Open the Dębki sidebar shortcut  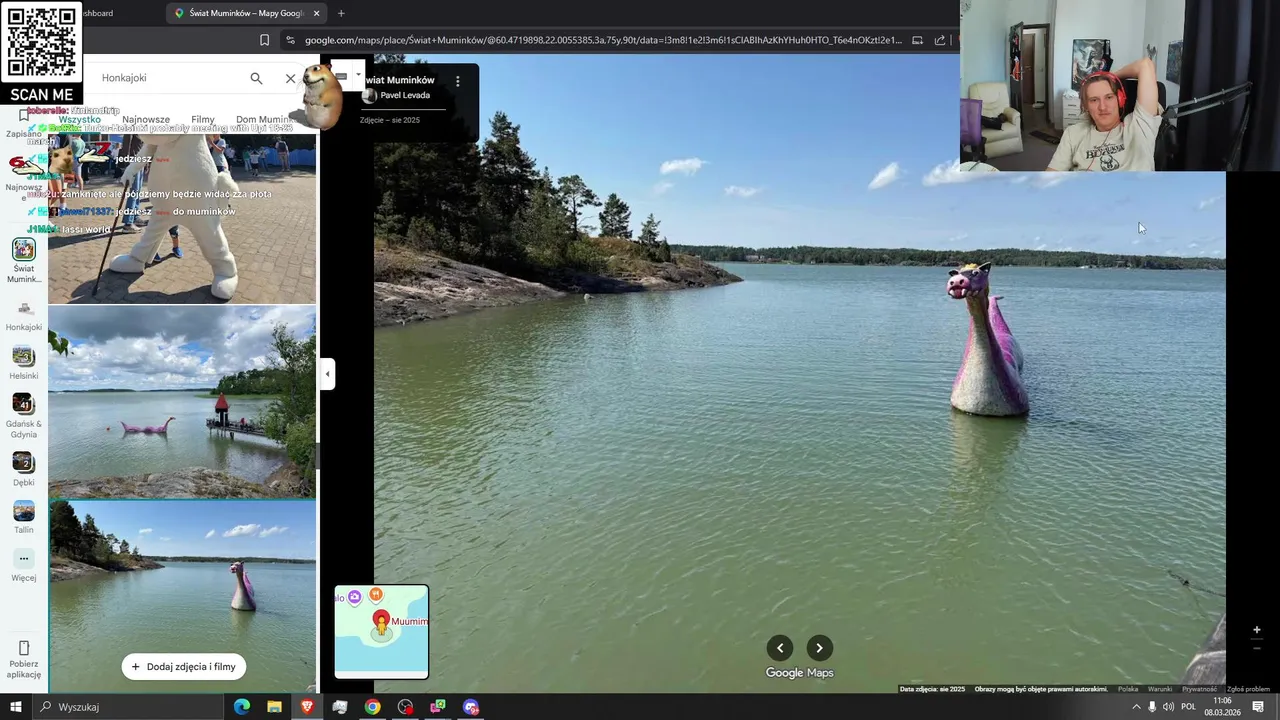pos(24,470)
